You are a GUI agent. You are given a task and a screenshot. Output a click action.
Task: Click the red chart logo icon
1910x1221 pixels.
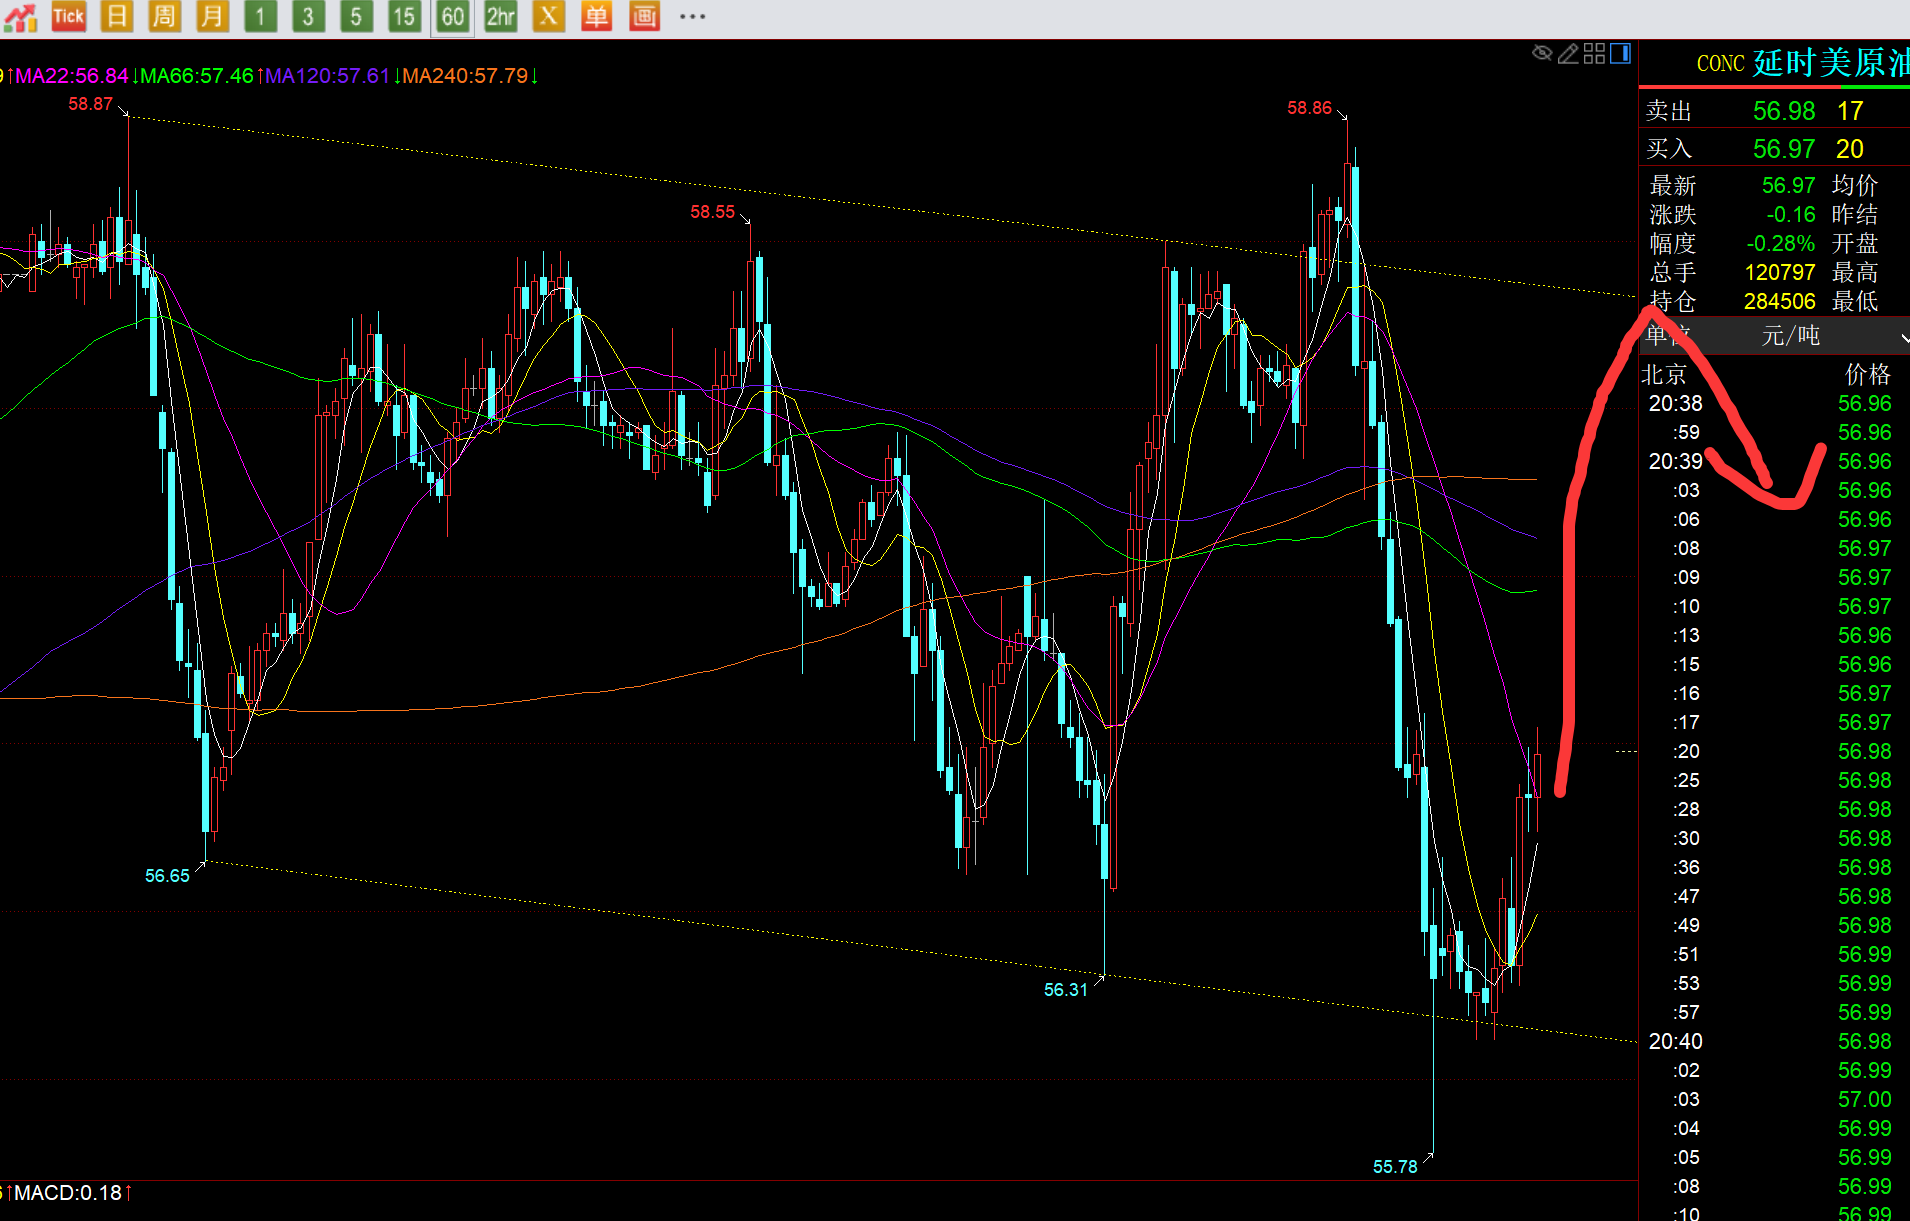(x=20, y=17)
